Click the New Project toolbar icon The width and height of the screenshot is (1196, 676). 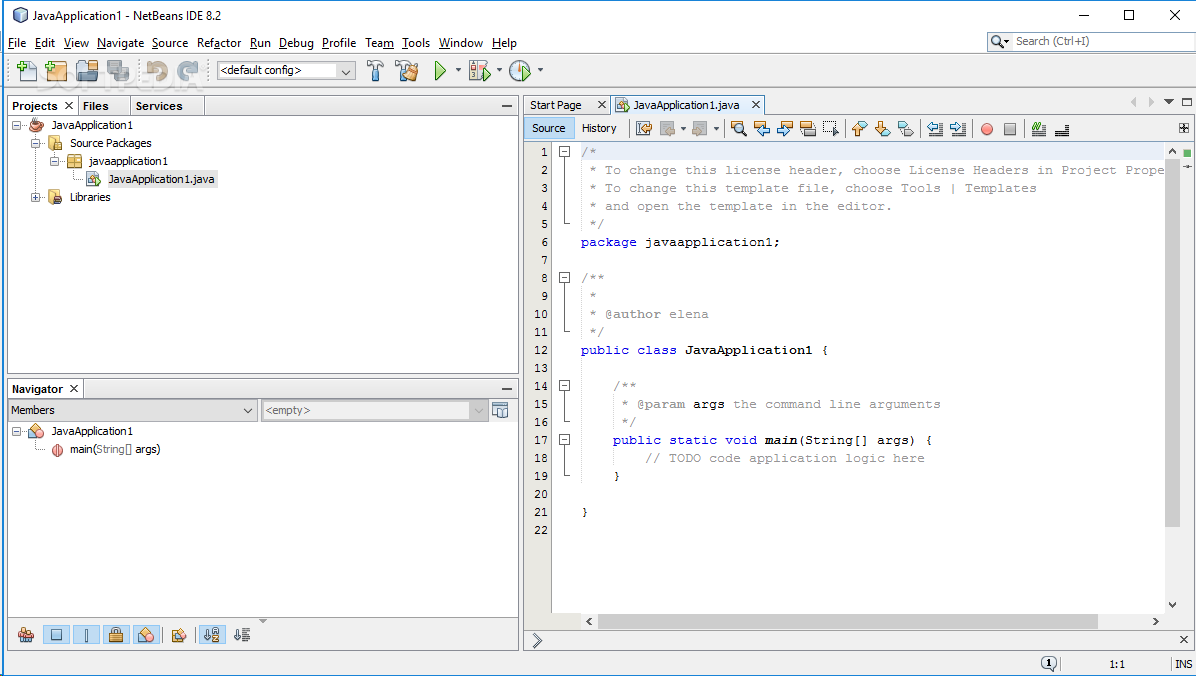tap(56, 70)
